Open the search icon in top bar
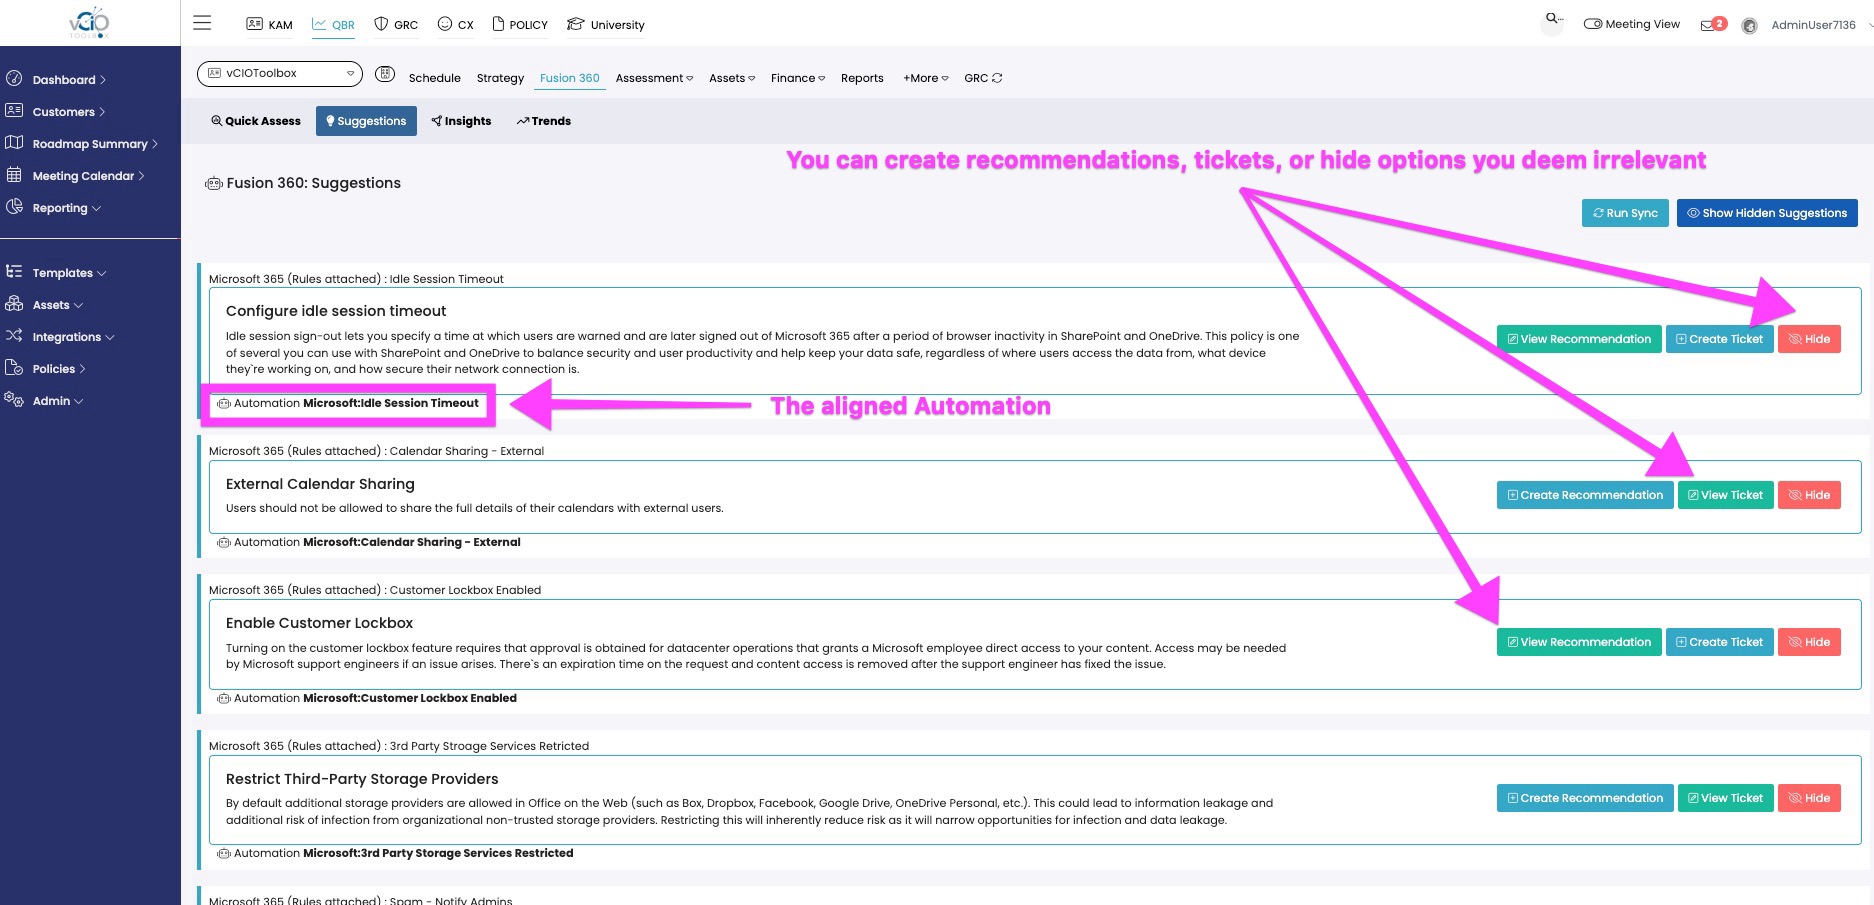This screenshot has width=1874, height=905. tap(1553, 19)
